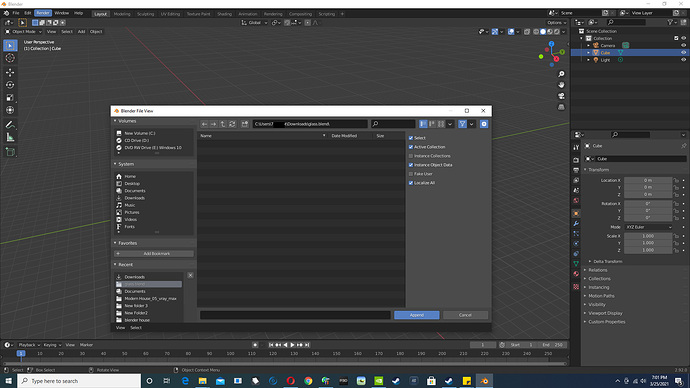
Task: Select the Move tool
Action: coord(10,73)
